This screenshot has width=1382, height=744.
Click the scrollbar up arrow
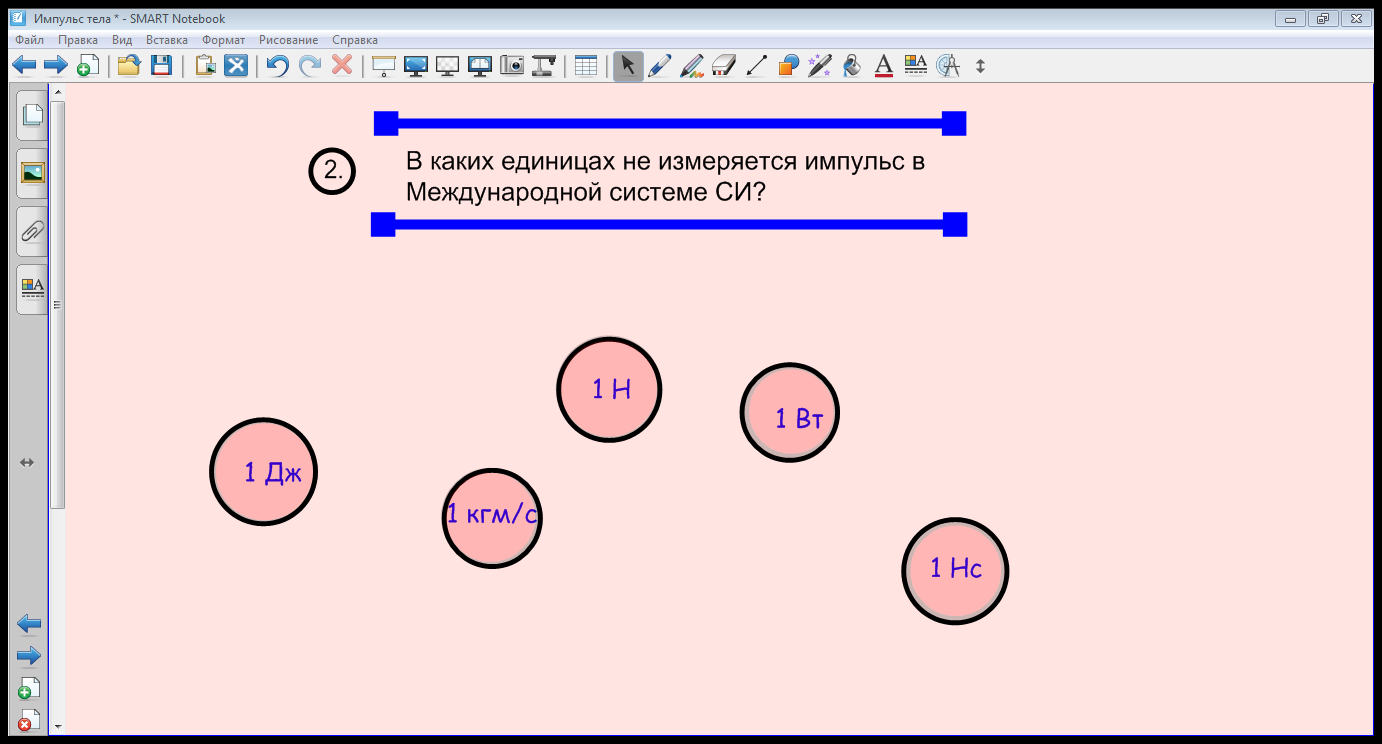pyautogui.click(x=57, y=92)
